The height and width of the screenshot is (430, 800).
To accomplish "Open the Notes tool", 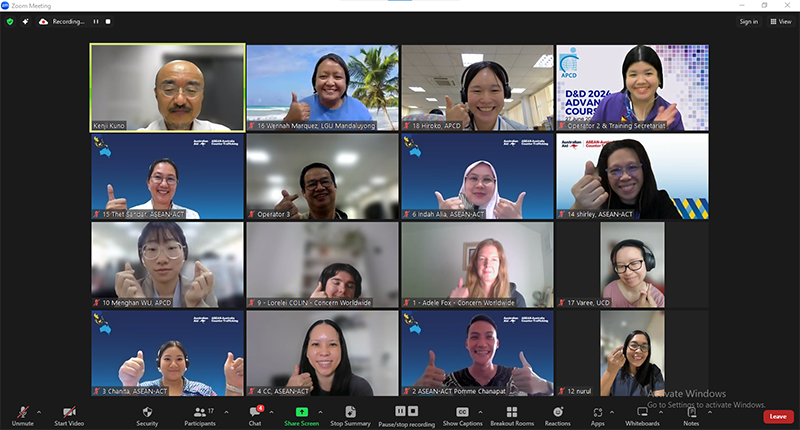I will [691, 414].
